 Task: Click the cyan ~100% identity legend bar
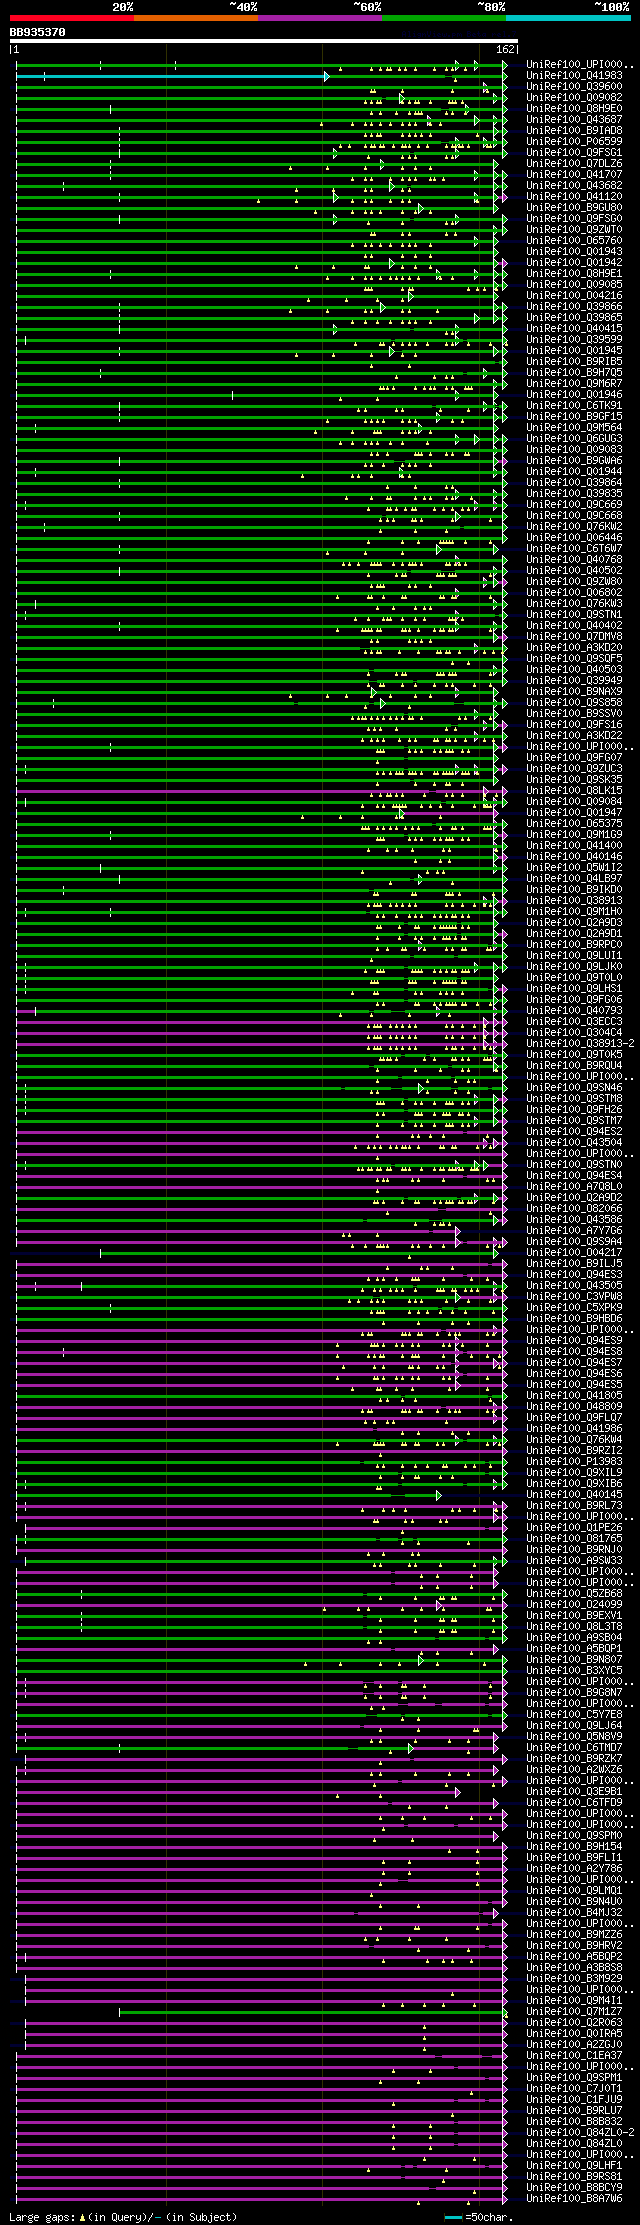[x=568, y=17]
